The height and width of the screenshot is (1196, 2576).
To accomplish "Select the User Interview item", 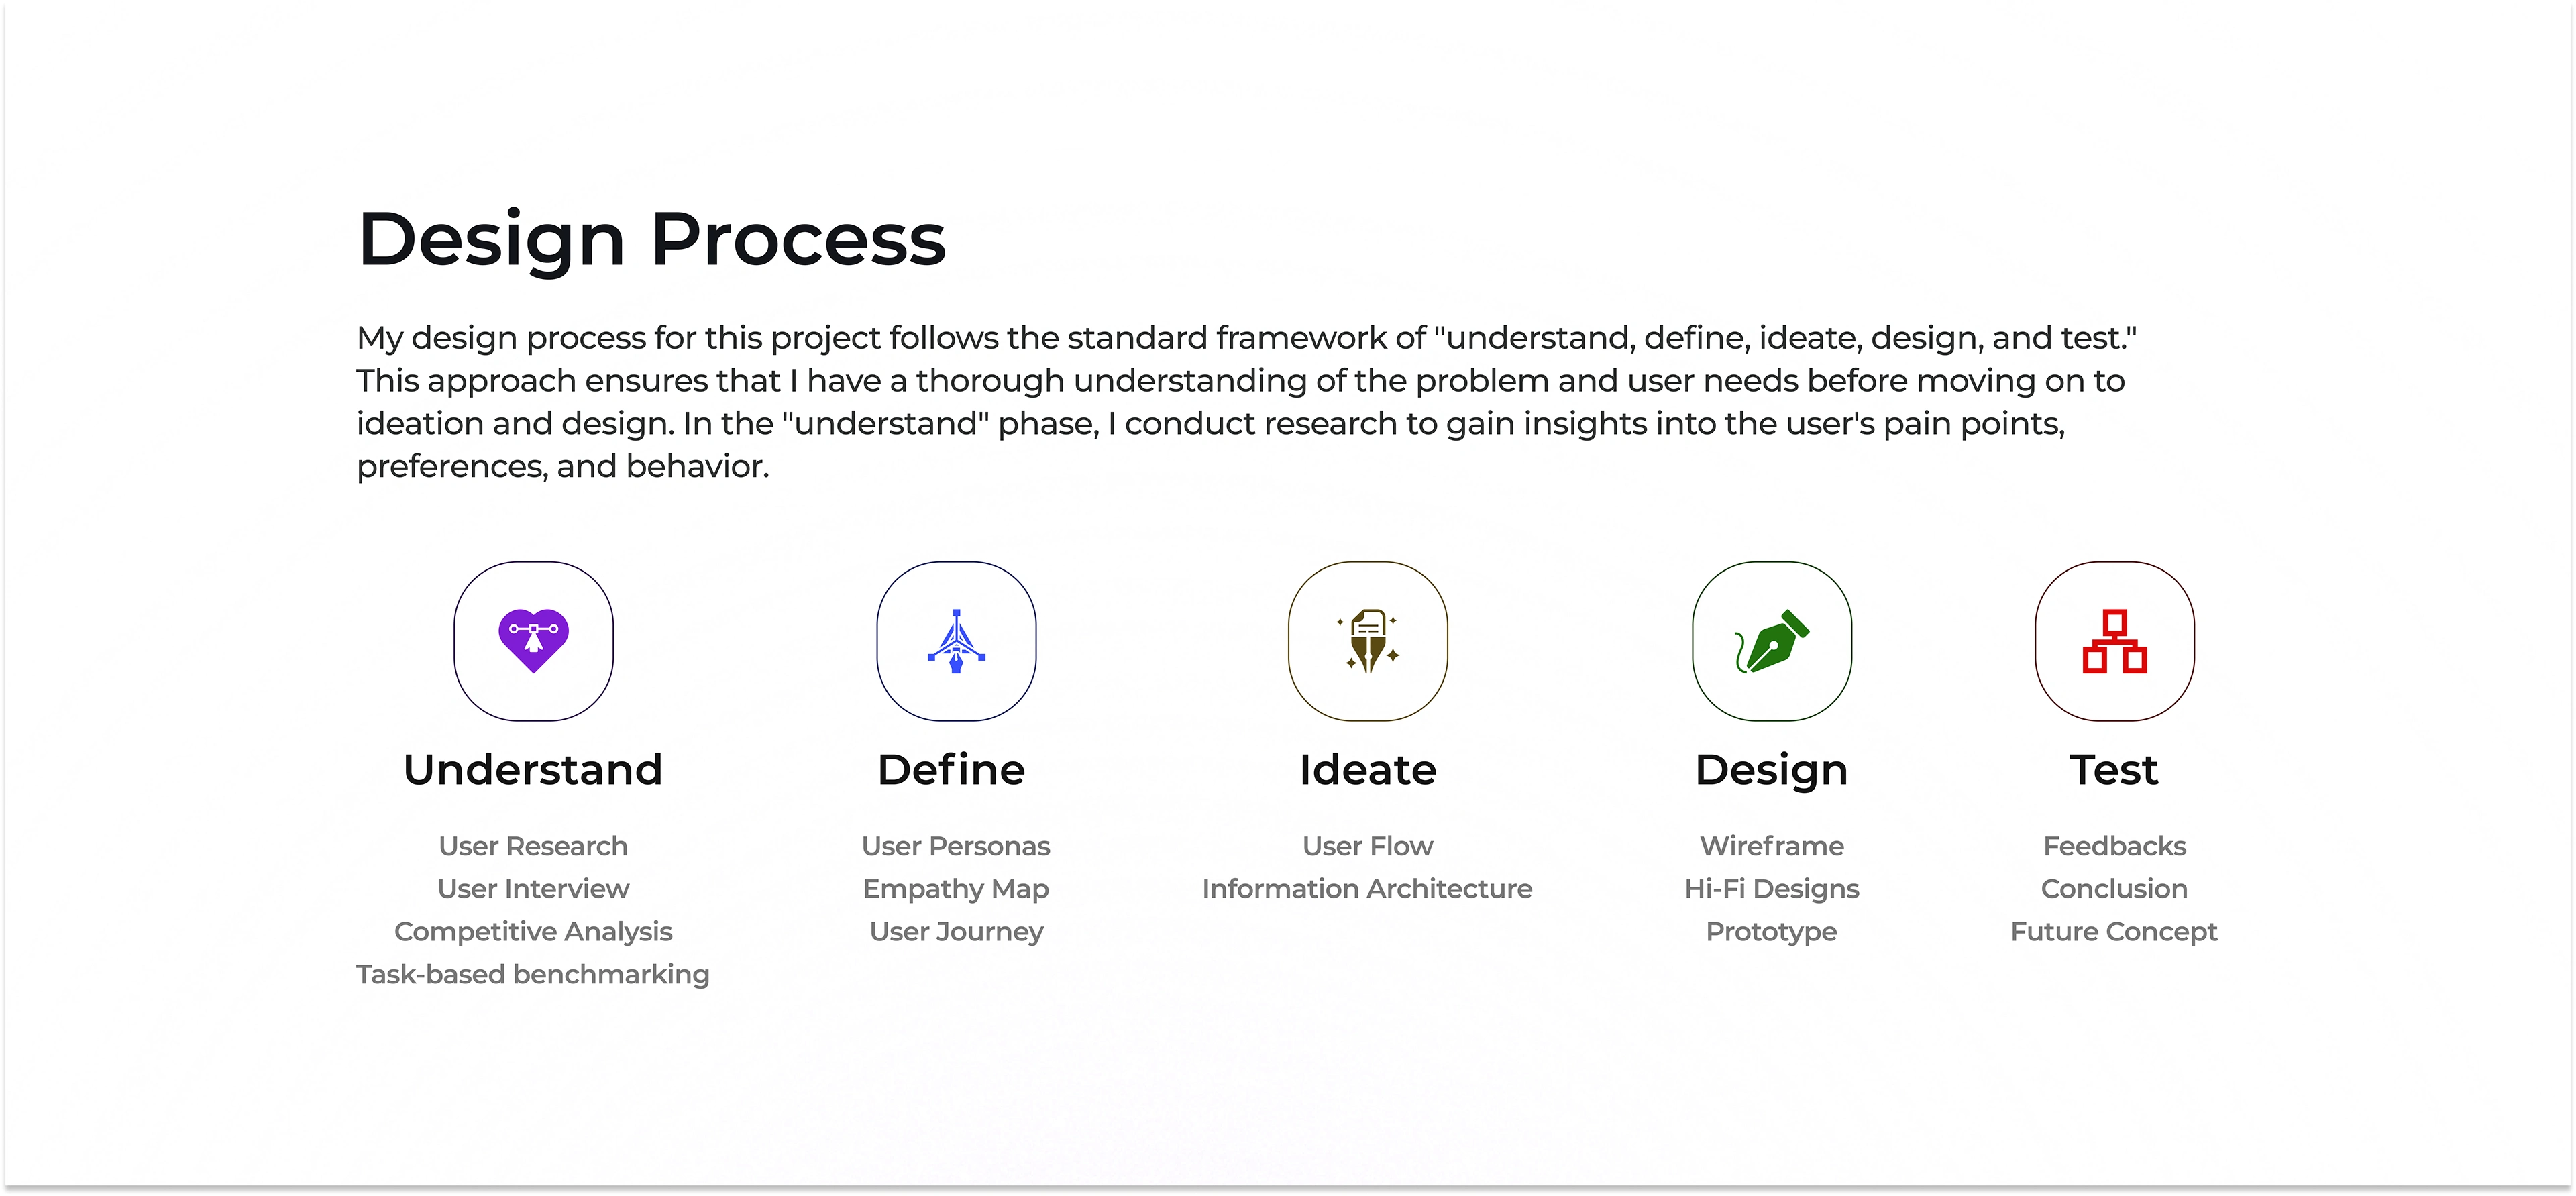I will pos(533,889).
